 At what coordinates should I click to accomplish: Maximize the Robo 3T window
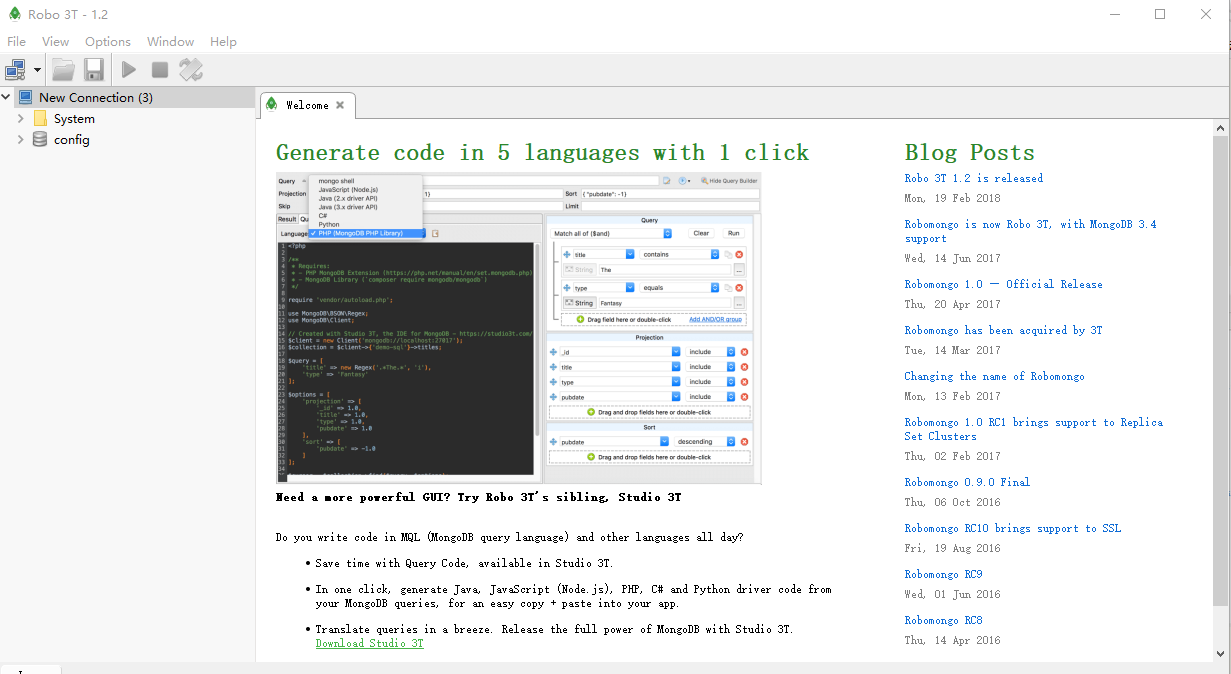pos(1160,14)
